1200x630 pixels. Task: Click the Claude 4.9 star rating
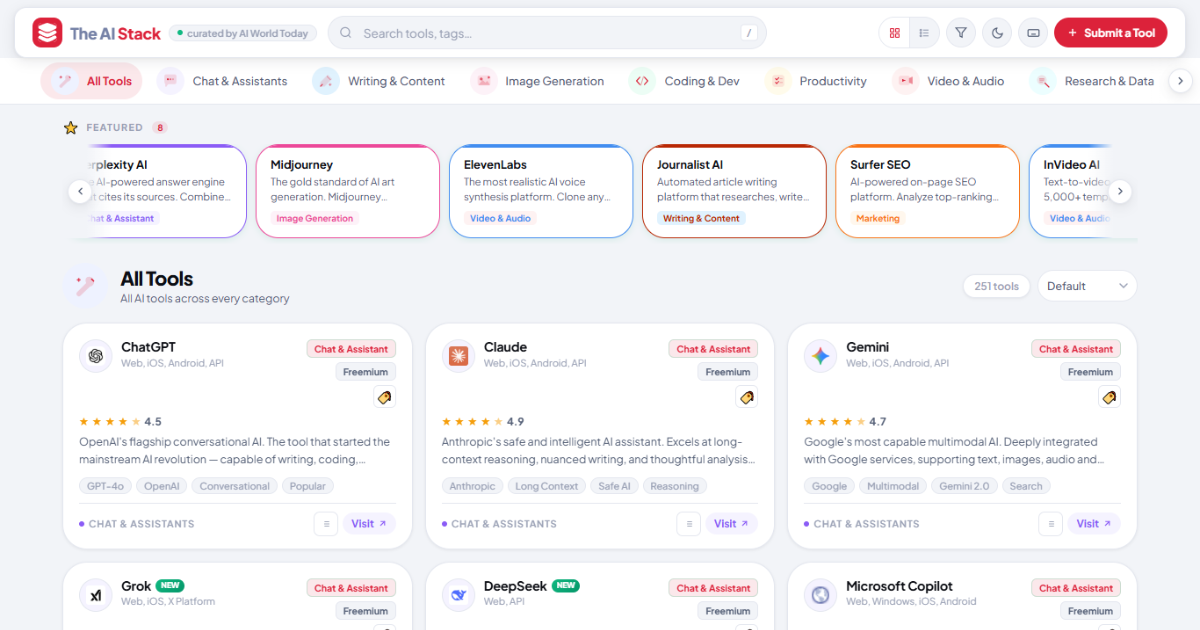pyautogui.click(x=483, y=422)
